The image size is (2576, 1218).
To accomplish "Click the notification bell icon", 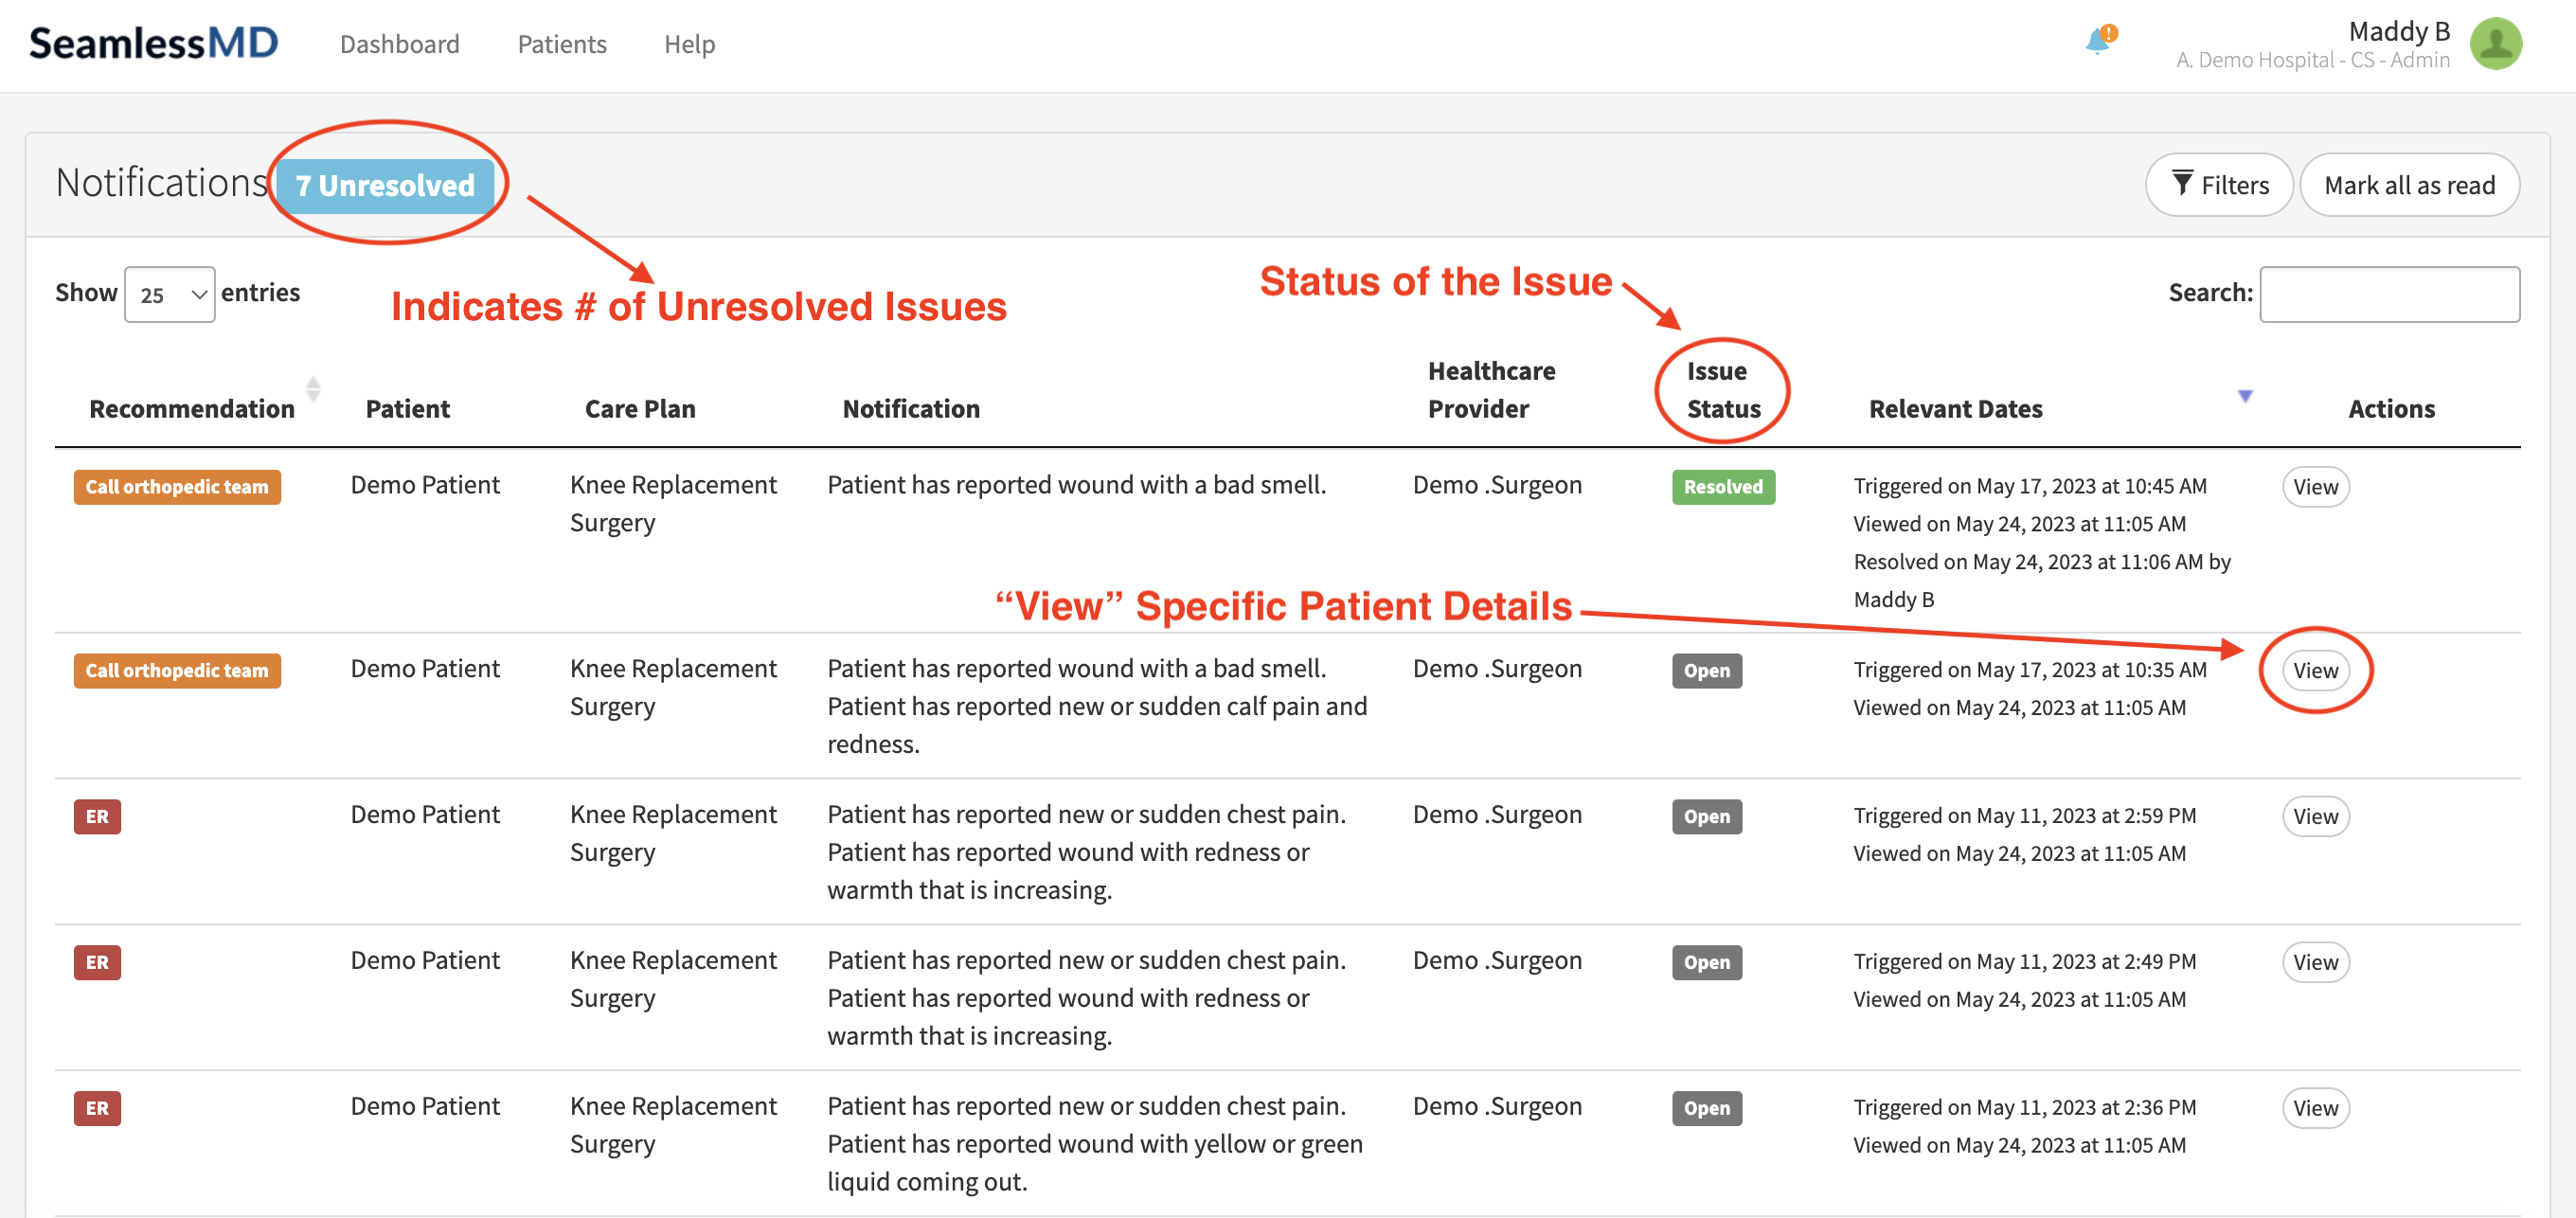I will 2099,42.
